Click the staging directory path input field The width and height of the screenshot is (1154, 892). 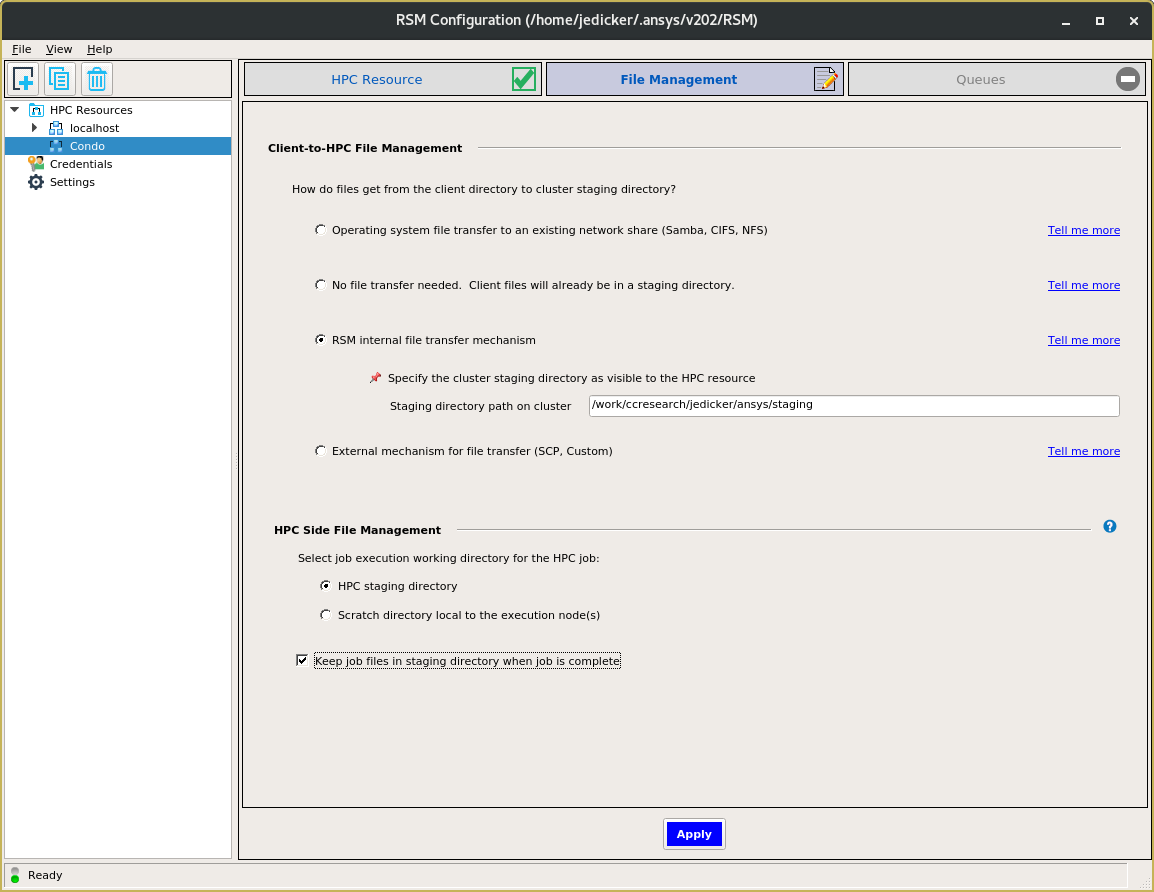(x=854, y=406)
